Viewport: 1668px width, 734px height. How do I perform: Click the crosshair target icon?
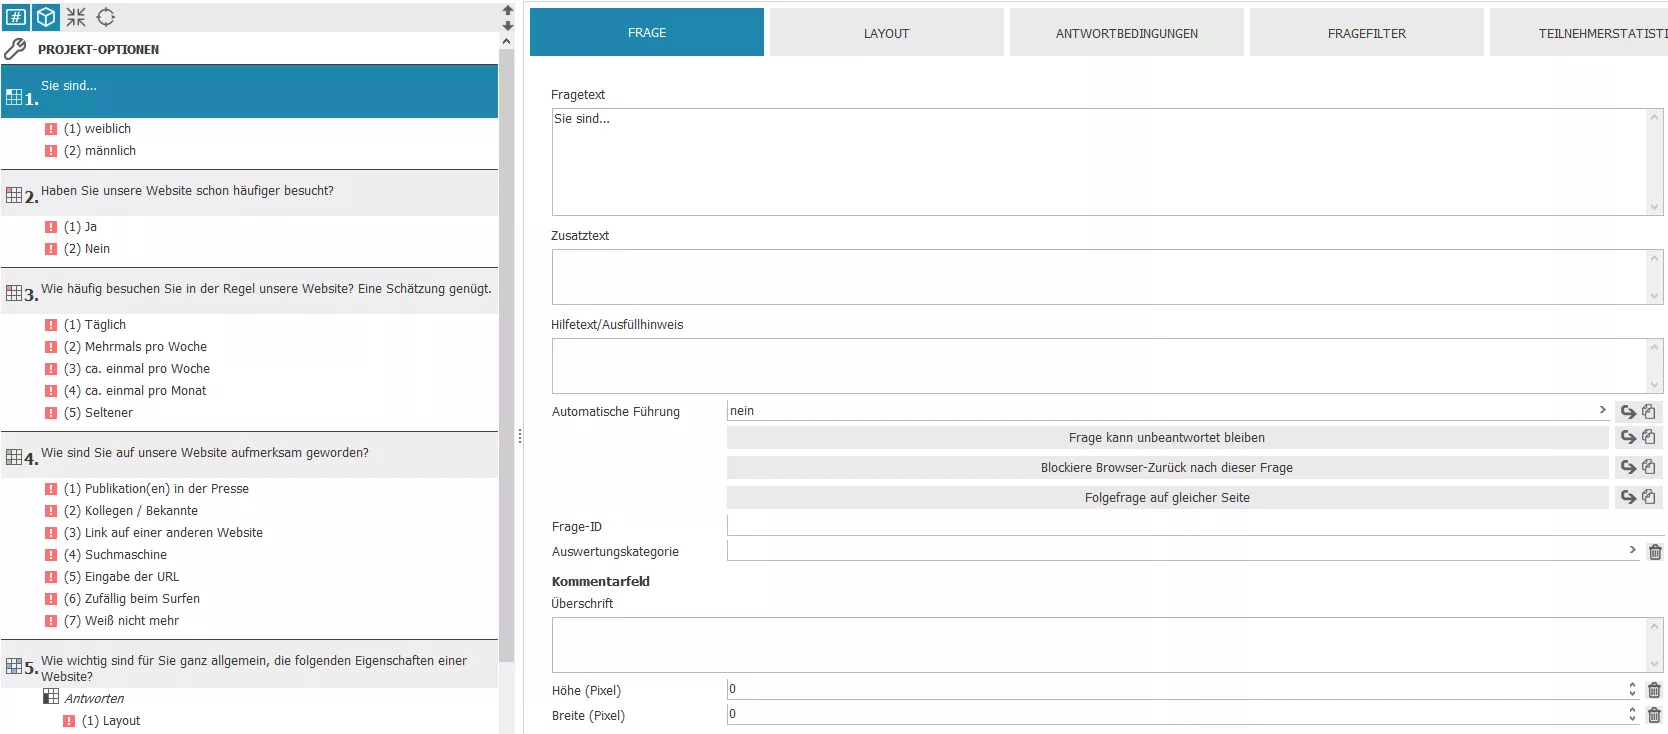pos(106,17)
